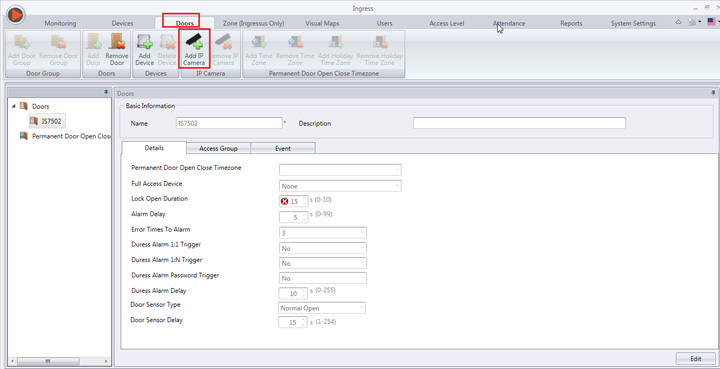
Task: Click the red error icon in Lock Open Duration
Action: (284, 201)
